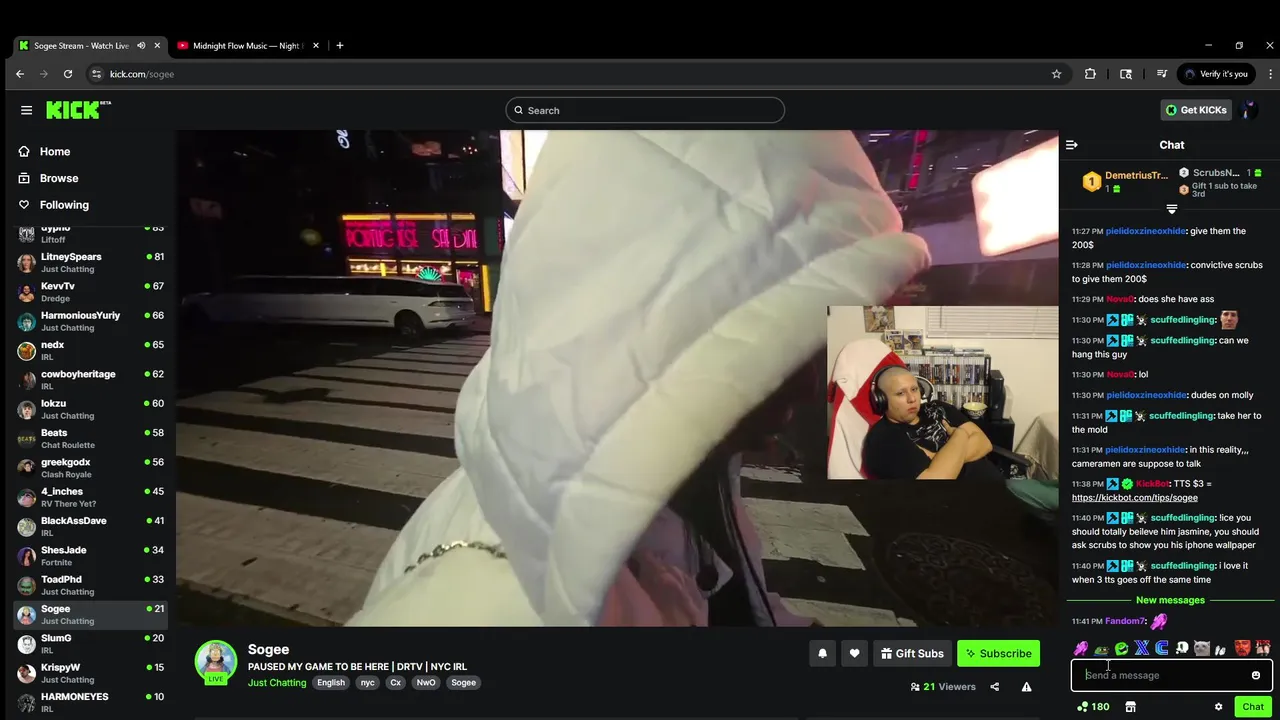Click the Subscribe button

(998, 653)
